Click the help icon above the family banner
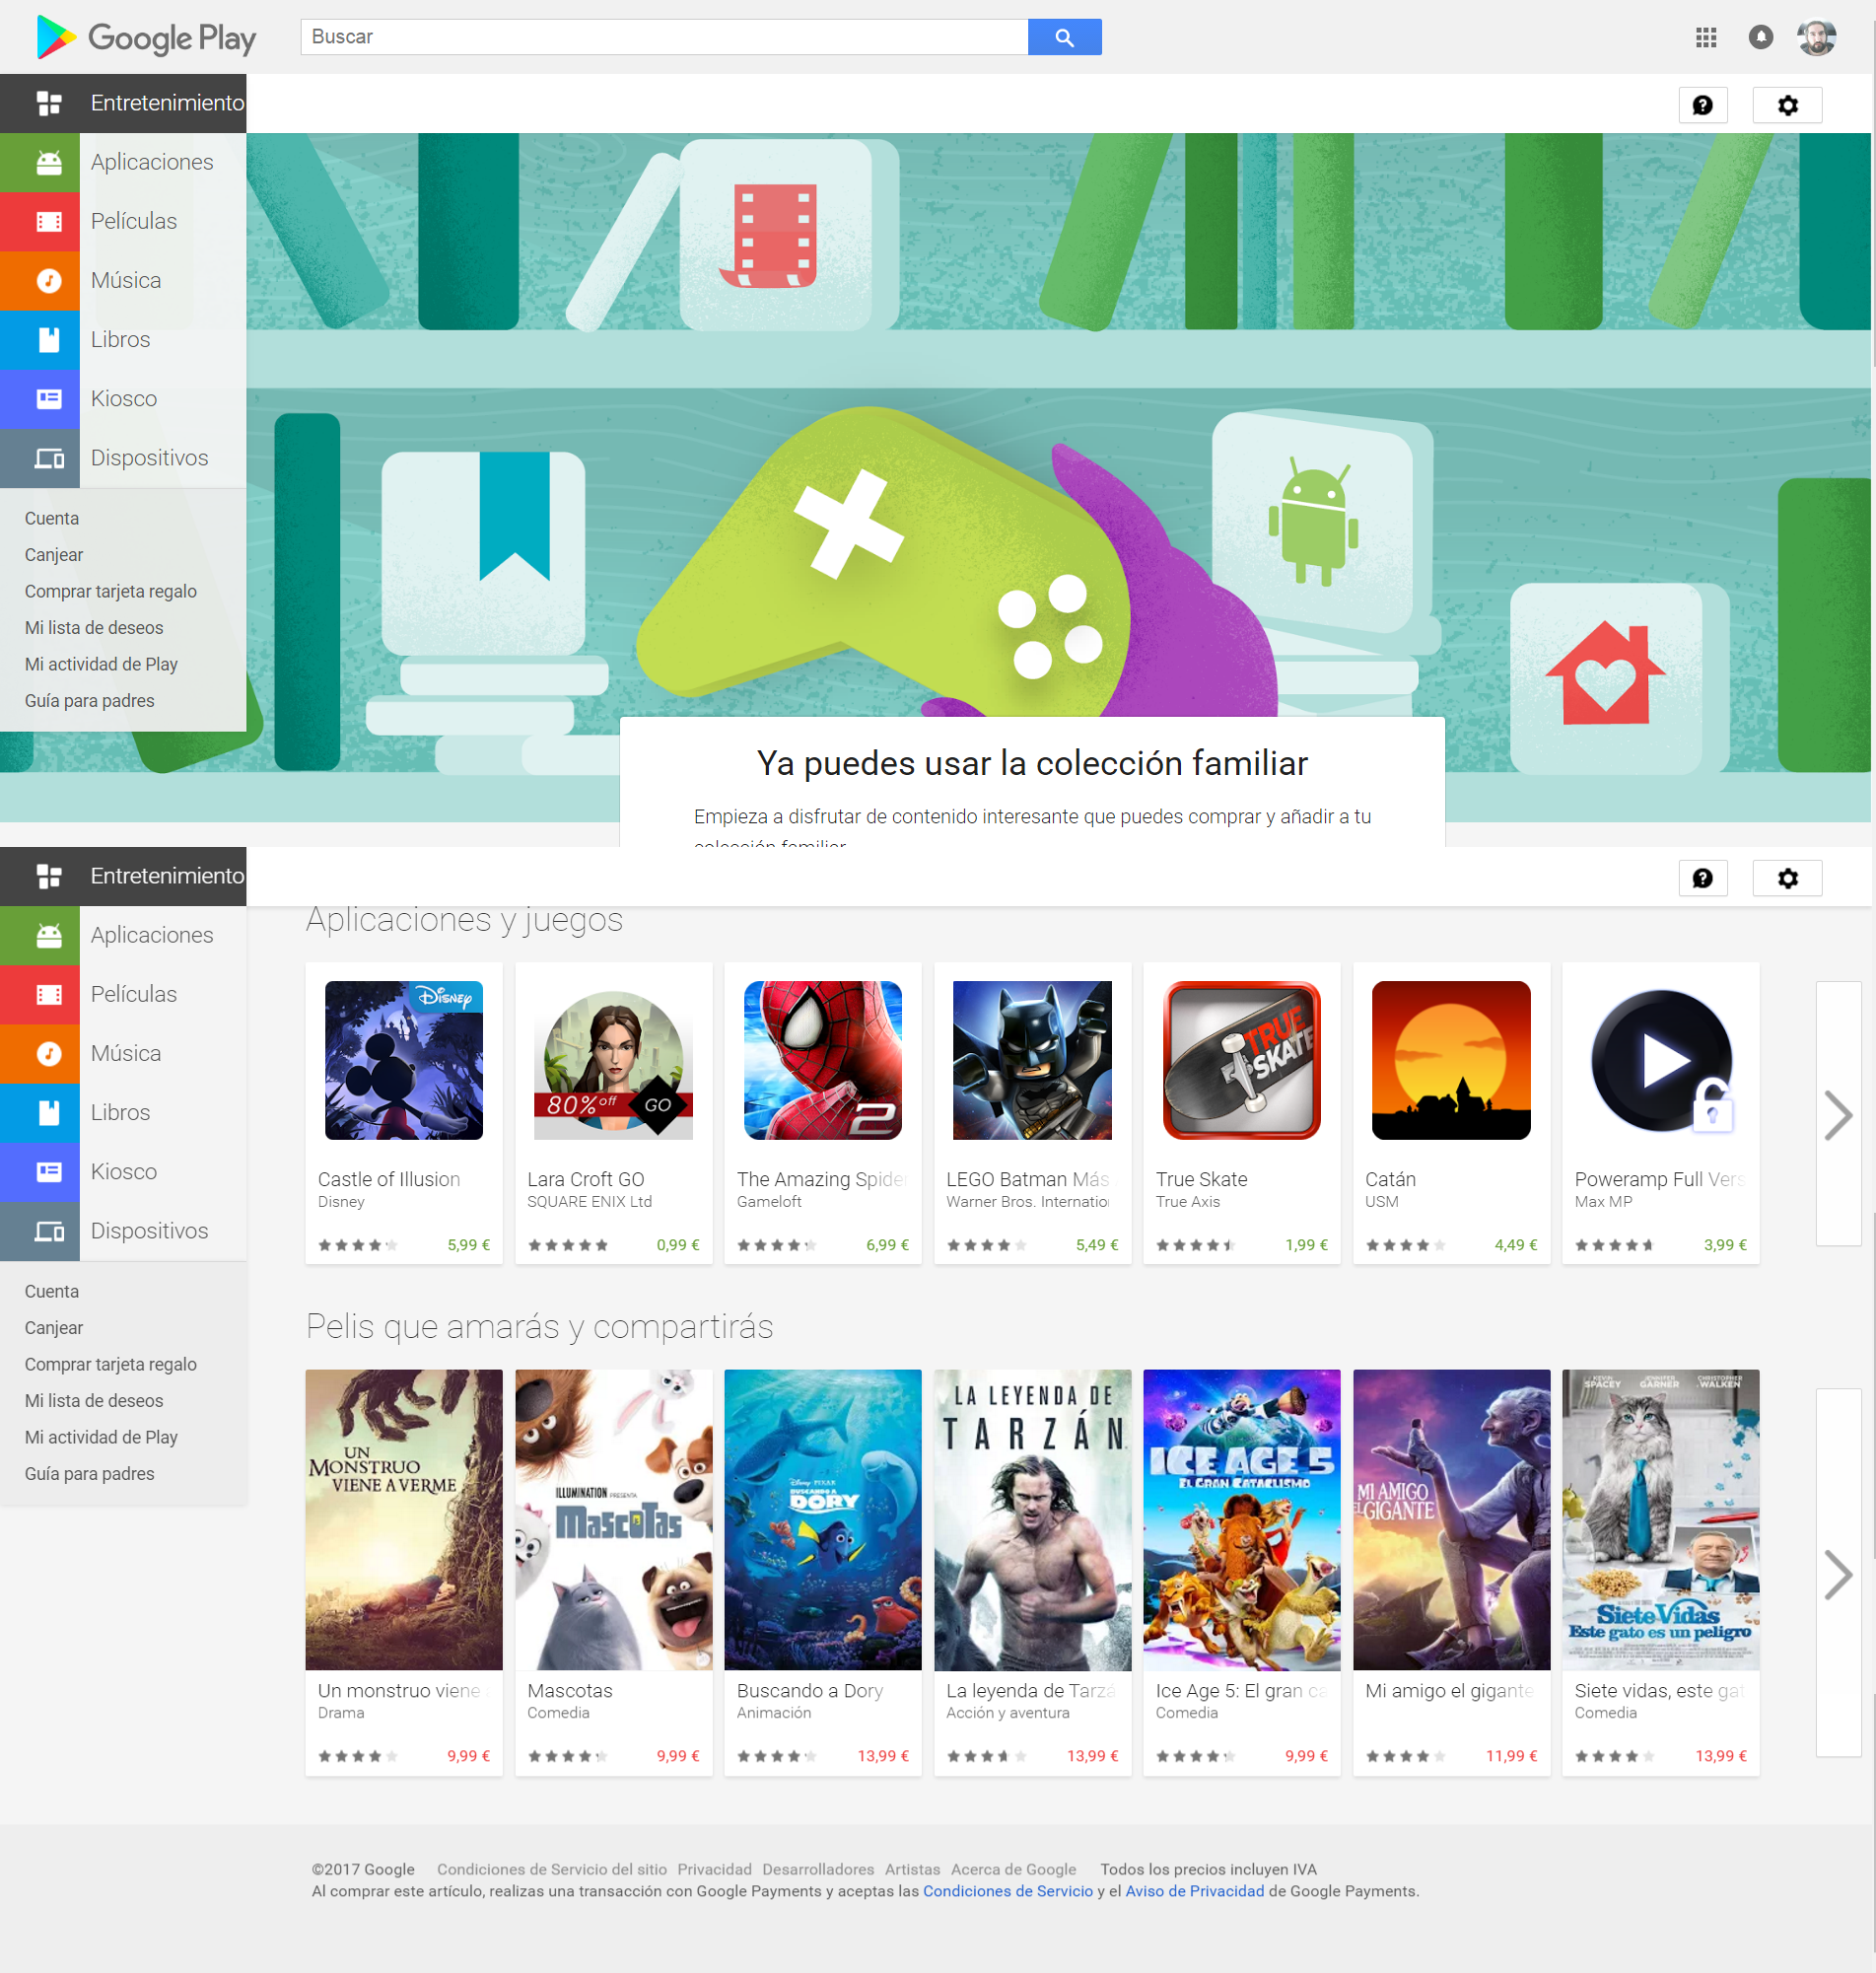Viewport: 1876px width, 1973px height. point(1703,105)
